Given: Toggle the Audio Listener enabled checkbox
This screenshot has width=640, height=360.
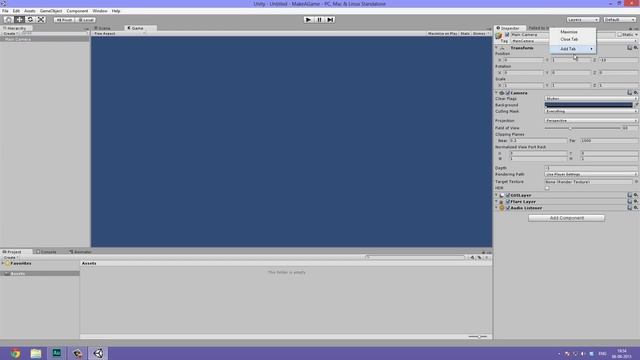Looking at the screenshot, I should tap(508, 208).
